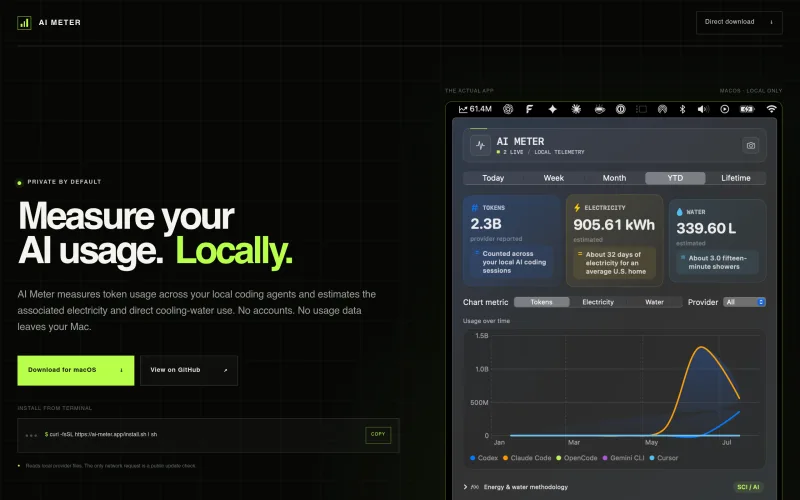Click the three dots in terminal box
This screenshot has height=500, width=800.
coord(31,435)
